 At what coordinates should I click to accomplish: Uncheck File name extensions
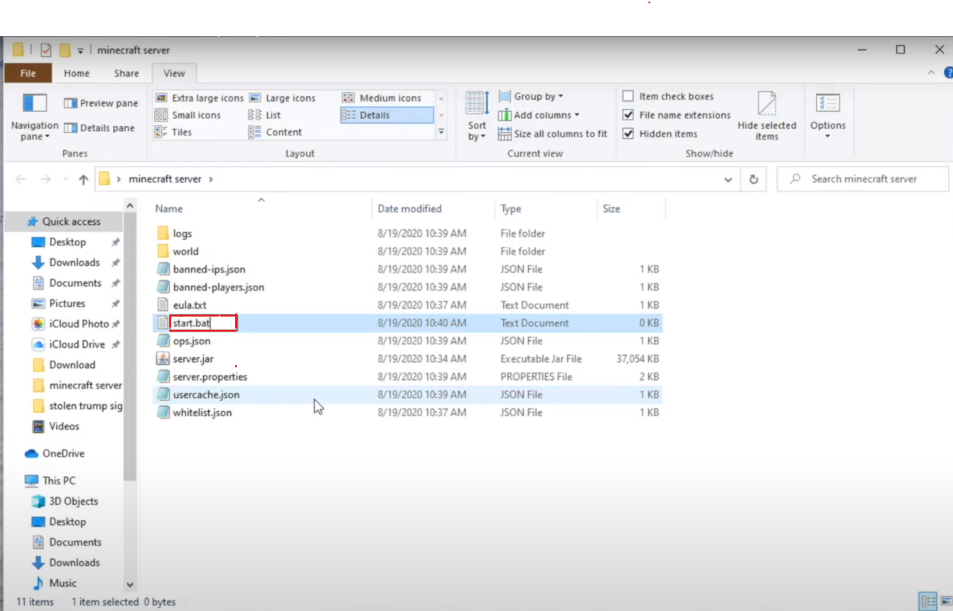(628, 115)
